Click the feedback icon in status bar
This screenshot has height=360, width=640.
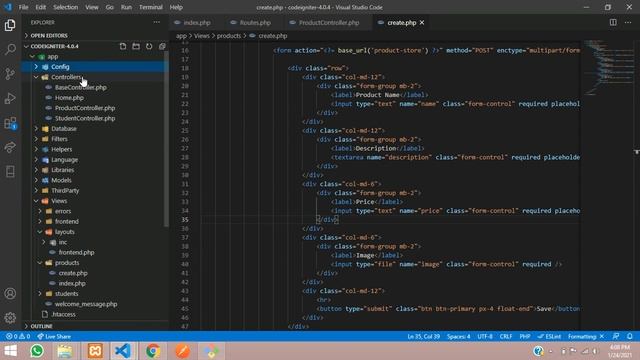pyautogui.click(x=616, y=336)
